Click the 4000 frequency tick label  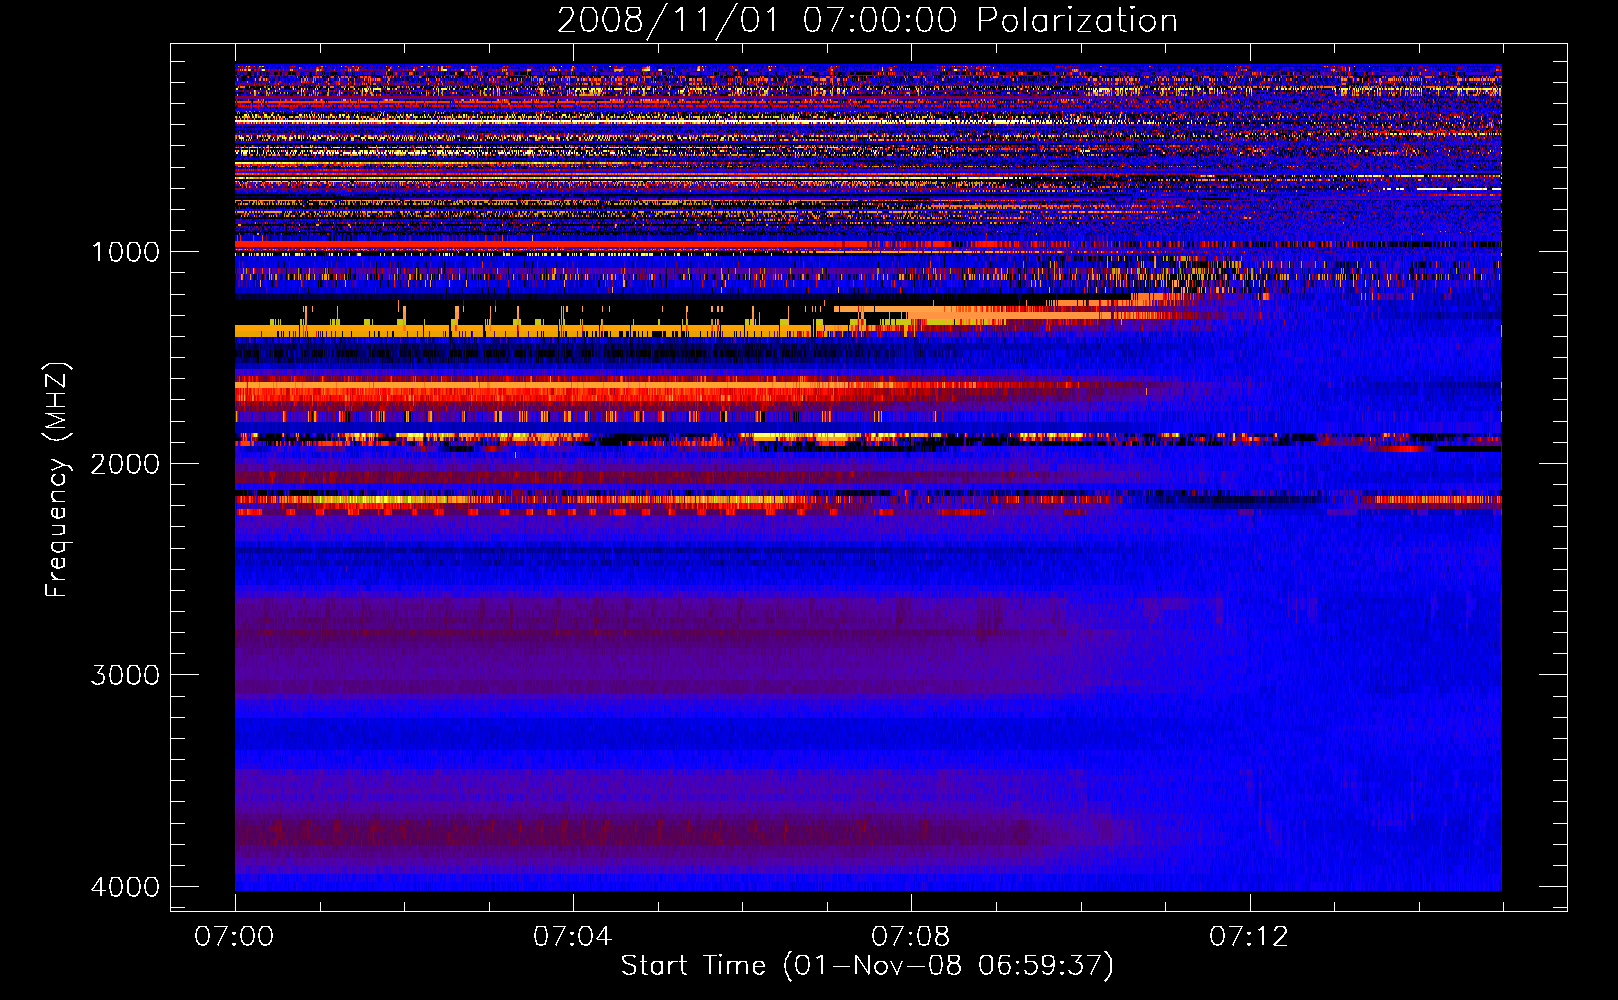(x=126, y=887)
